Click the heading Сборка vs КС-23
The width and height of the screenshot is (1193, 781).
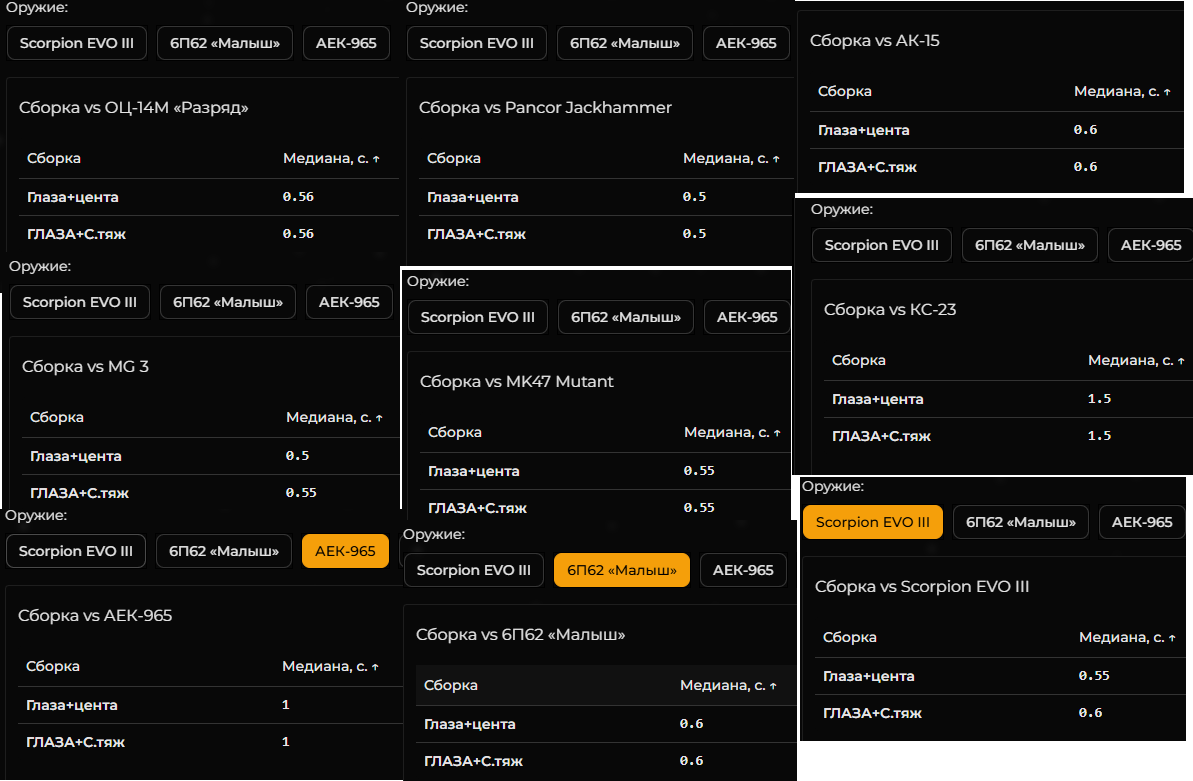click(890, 310)
